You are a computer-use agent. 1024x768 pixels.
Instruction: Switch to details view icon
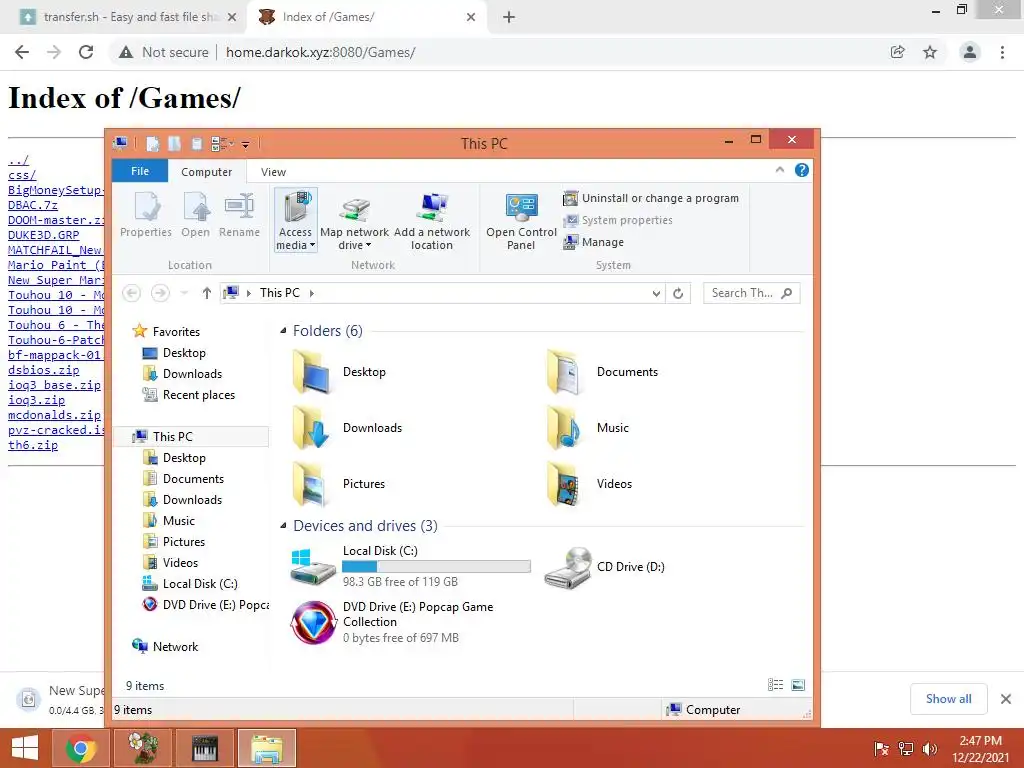[x=775, y=684]
